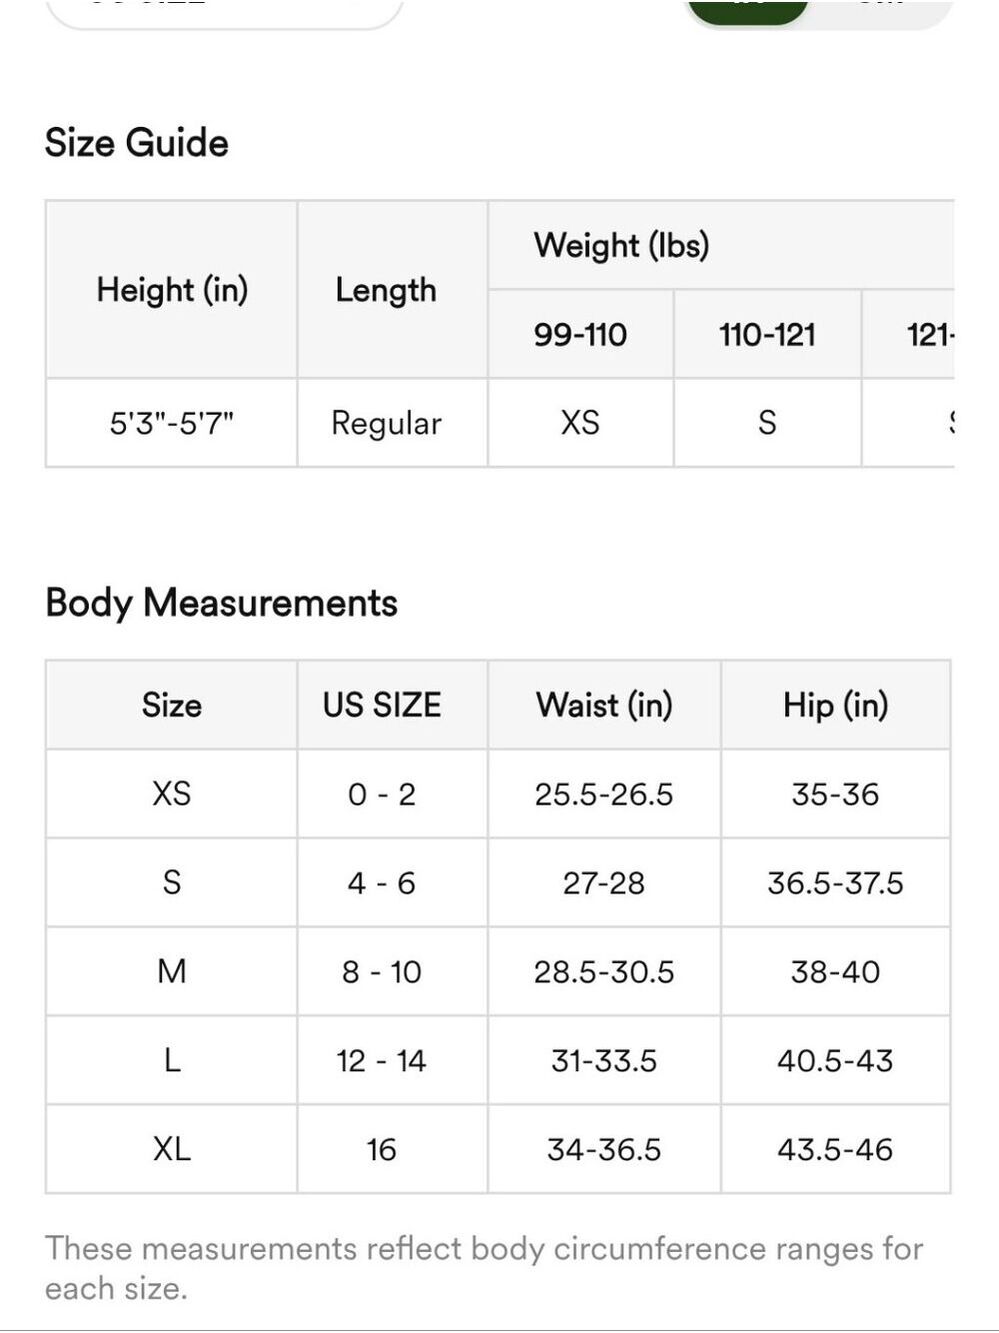This screenshot has width=999, height=1333.
Task: Select the Waist (in) column header
Action: (x=604, y=705)
